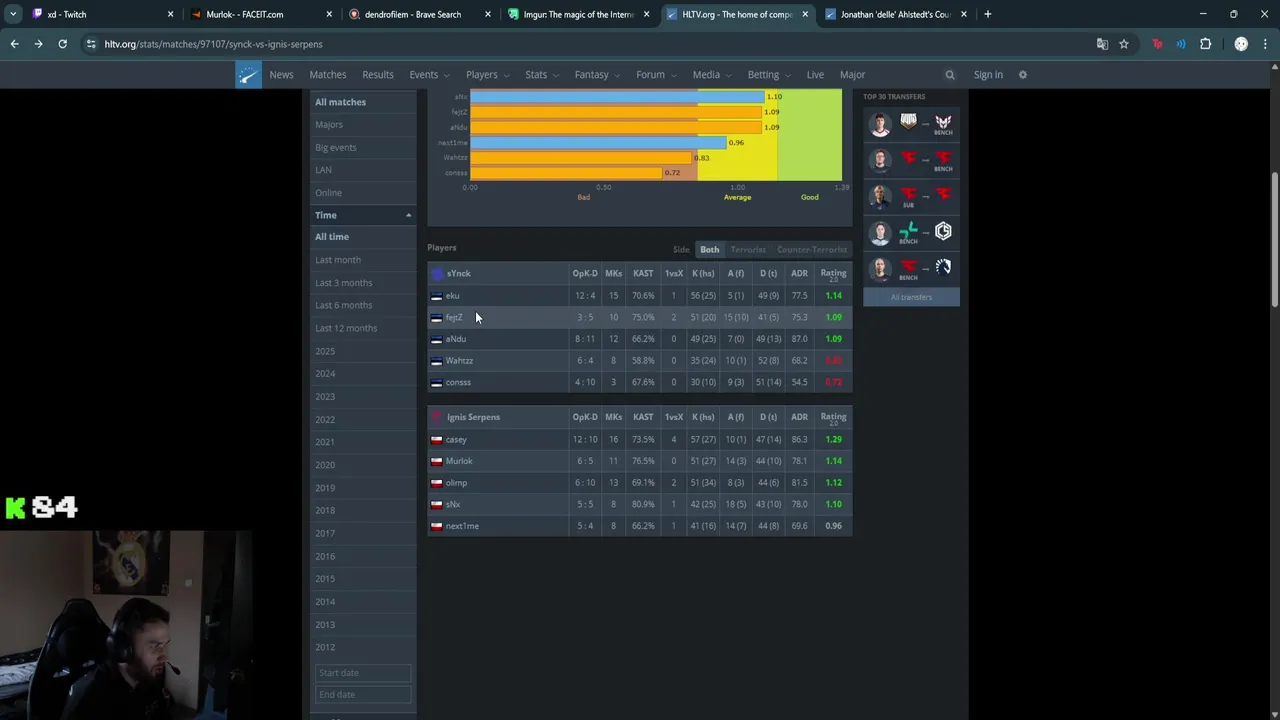
Task: Click the All transfers button
Action: [911, 297]
